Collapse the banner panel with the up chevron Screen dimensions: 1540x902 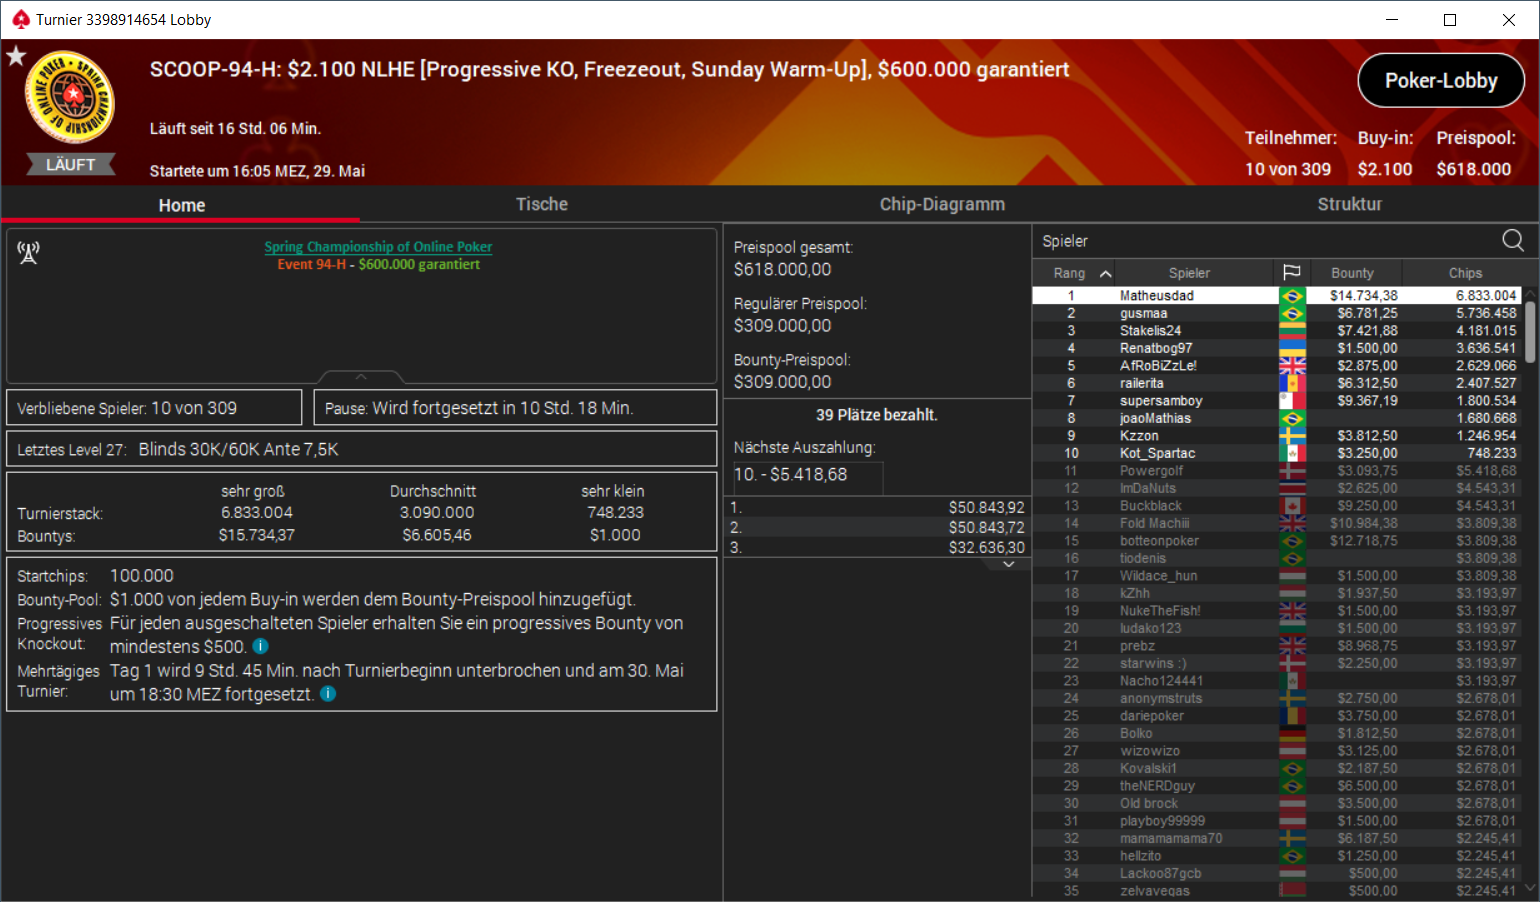click(361, 377)
